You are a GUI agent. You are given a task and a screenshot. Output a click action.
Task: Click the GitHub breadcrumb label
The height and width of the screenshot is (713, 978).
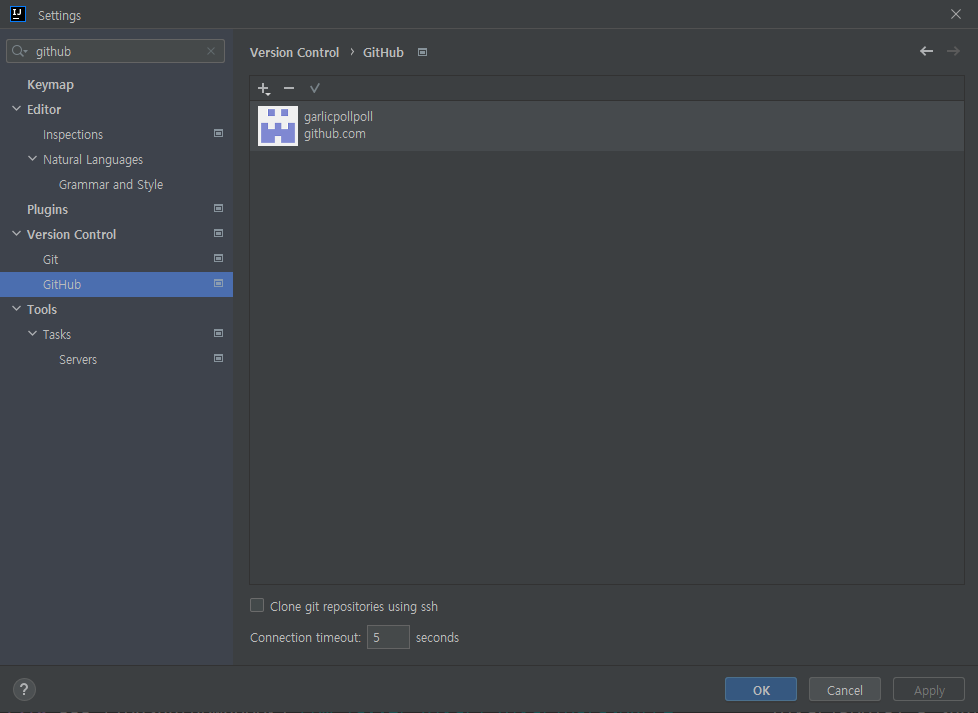[x=383, y=52]
